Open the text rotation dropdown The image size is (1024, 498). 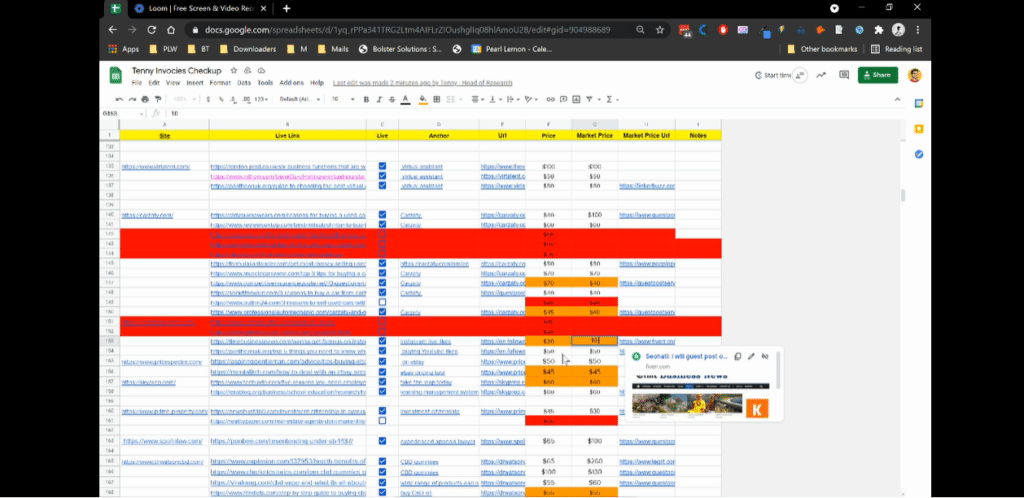[531, 99]
